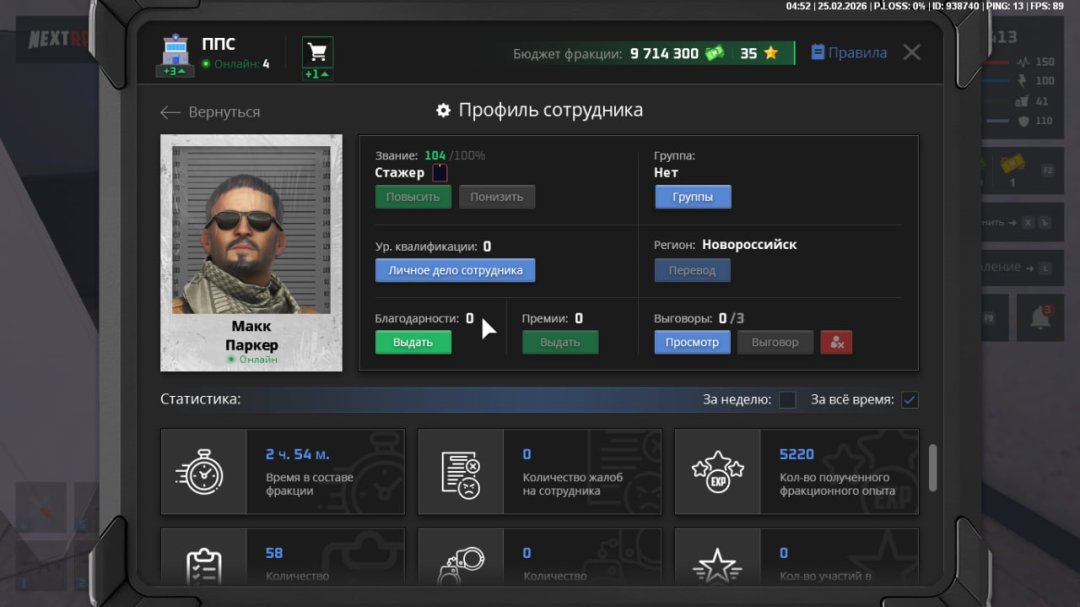The image size is (1080, 607).
Task: Open Правила rules link
Action: click(849, 53)
